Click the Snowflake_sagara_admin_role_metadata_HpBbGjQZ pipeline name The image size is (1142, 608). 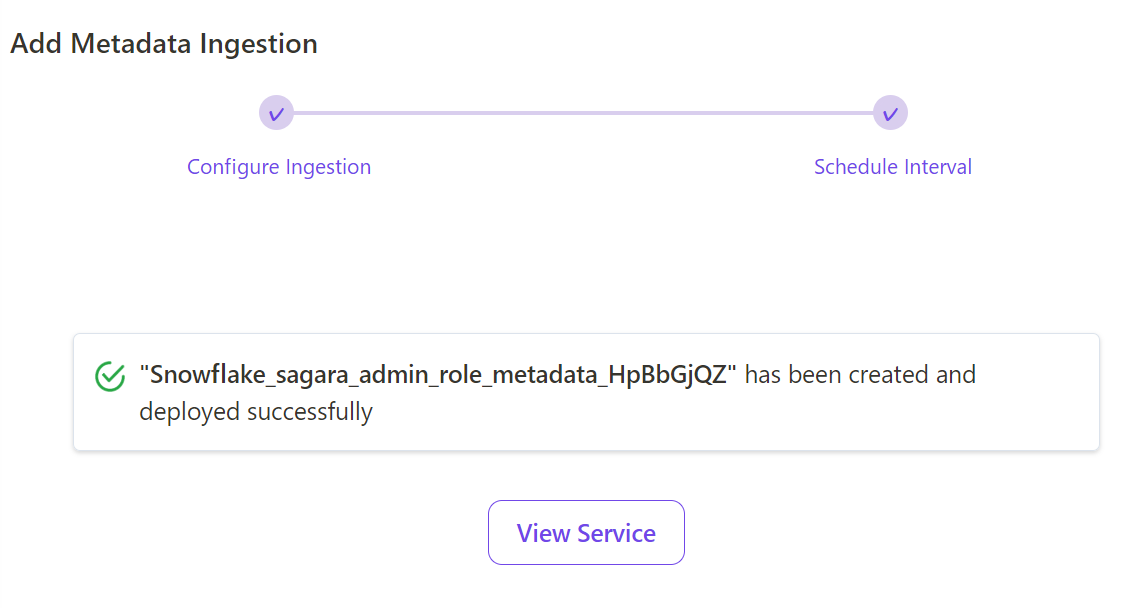pos(438,374)
